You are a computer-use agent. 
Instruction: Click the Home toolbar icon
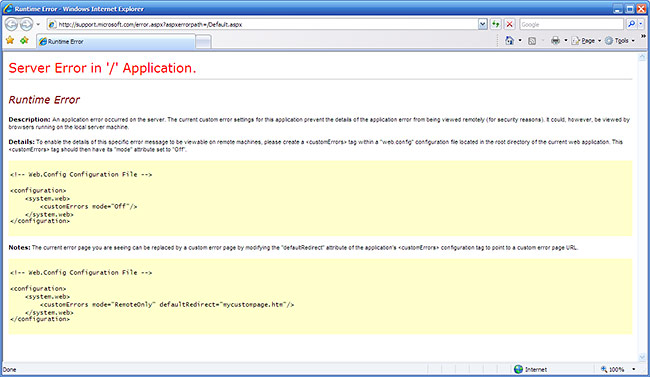point(509,40)
